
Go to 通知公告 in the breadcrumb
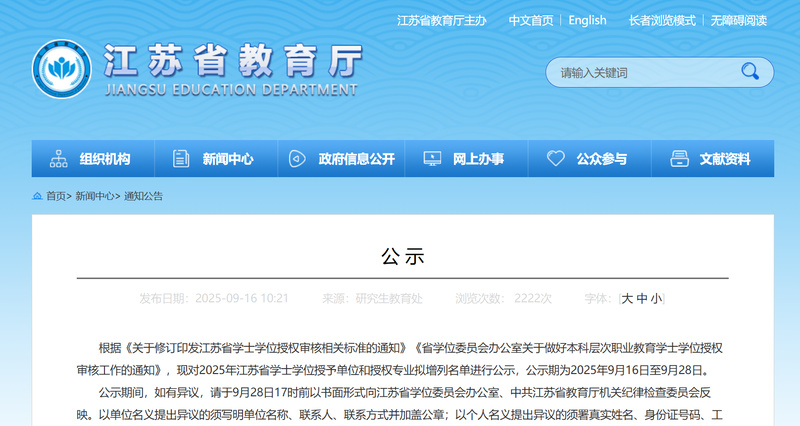[x=143, y=196]
